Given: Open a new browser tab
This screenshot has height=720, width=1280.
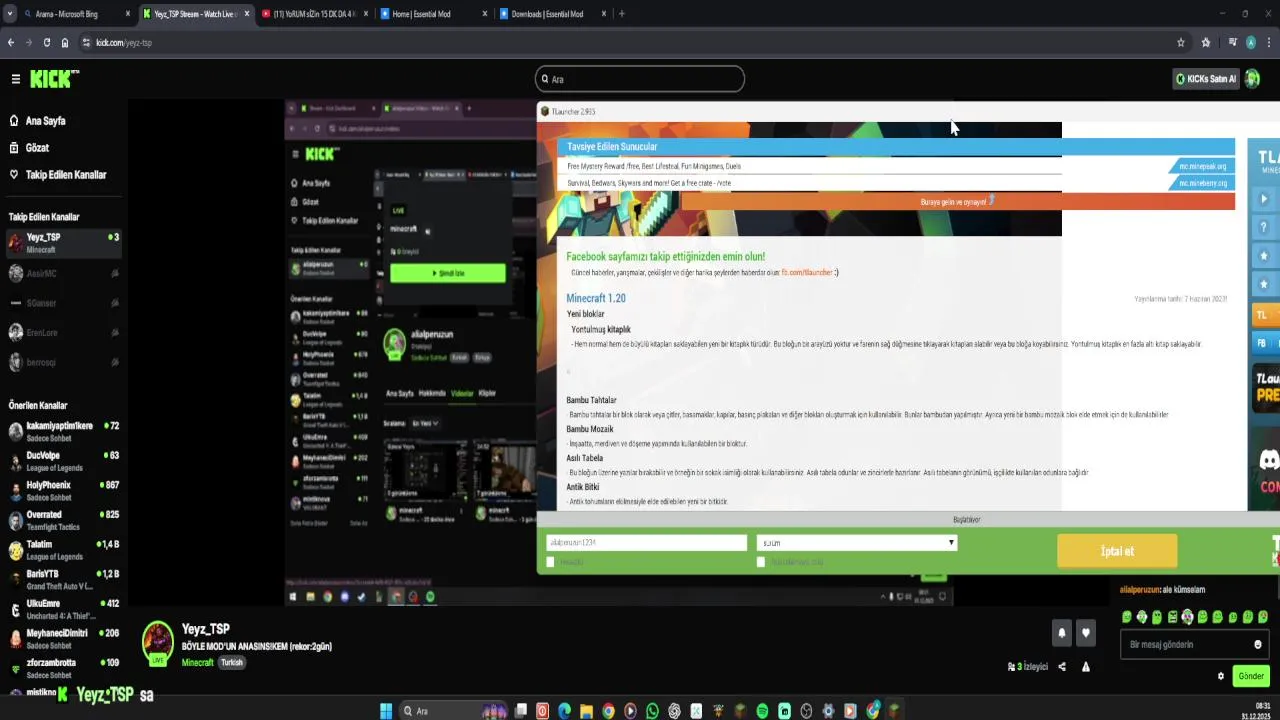Looking at the screenshot, I should (622, 14).
